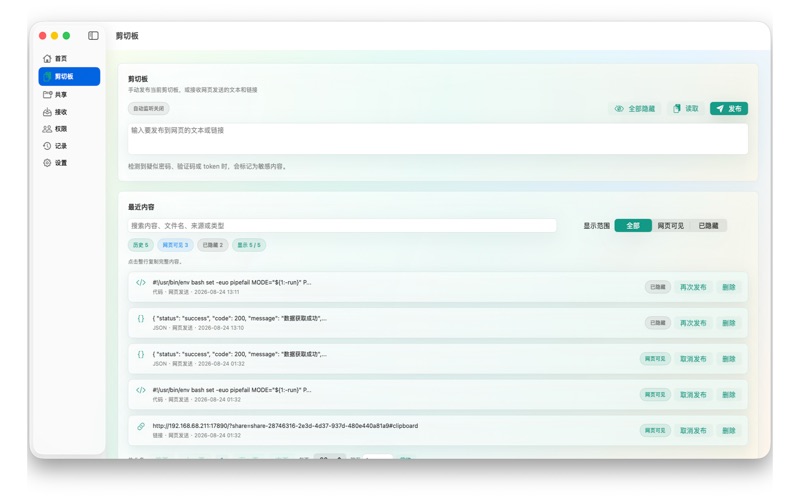
Task: Click the 已隐藏 2 chip
Action: (x=213, y=245)
